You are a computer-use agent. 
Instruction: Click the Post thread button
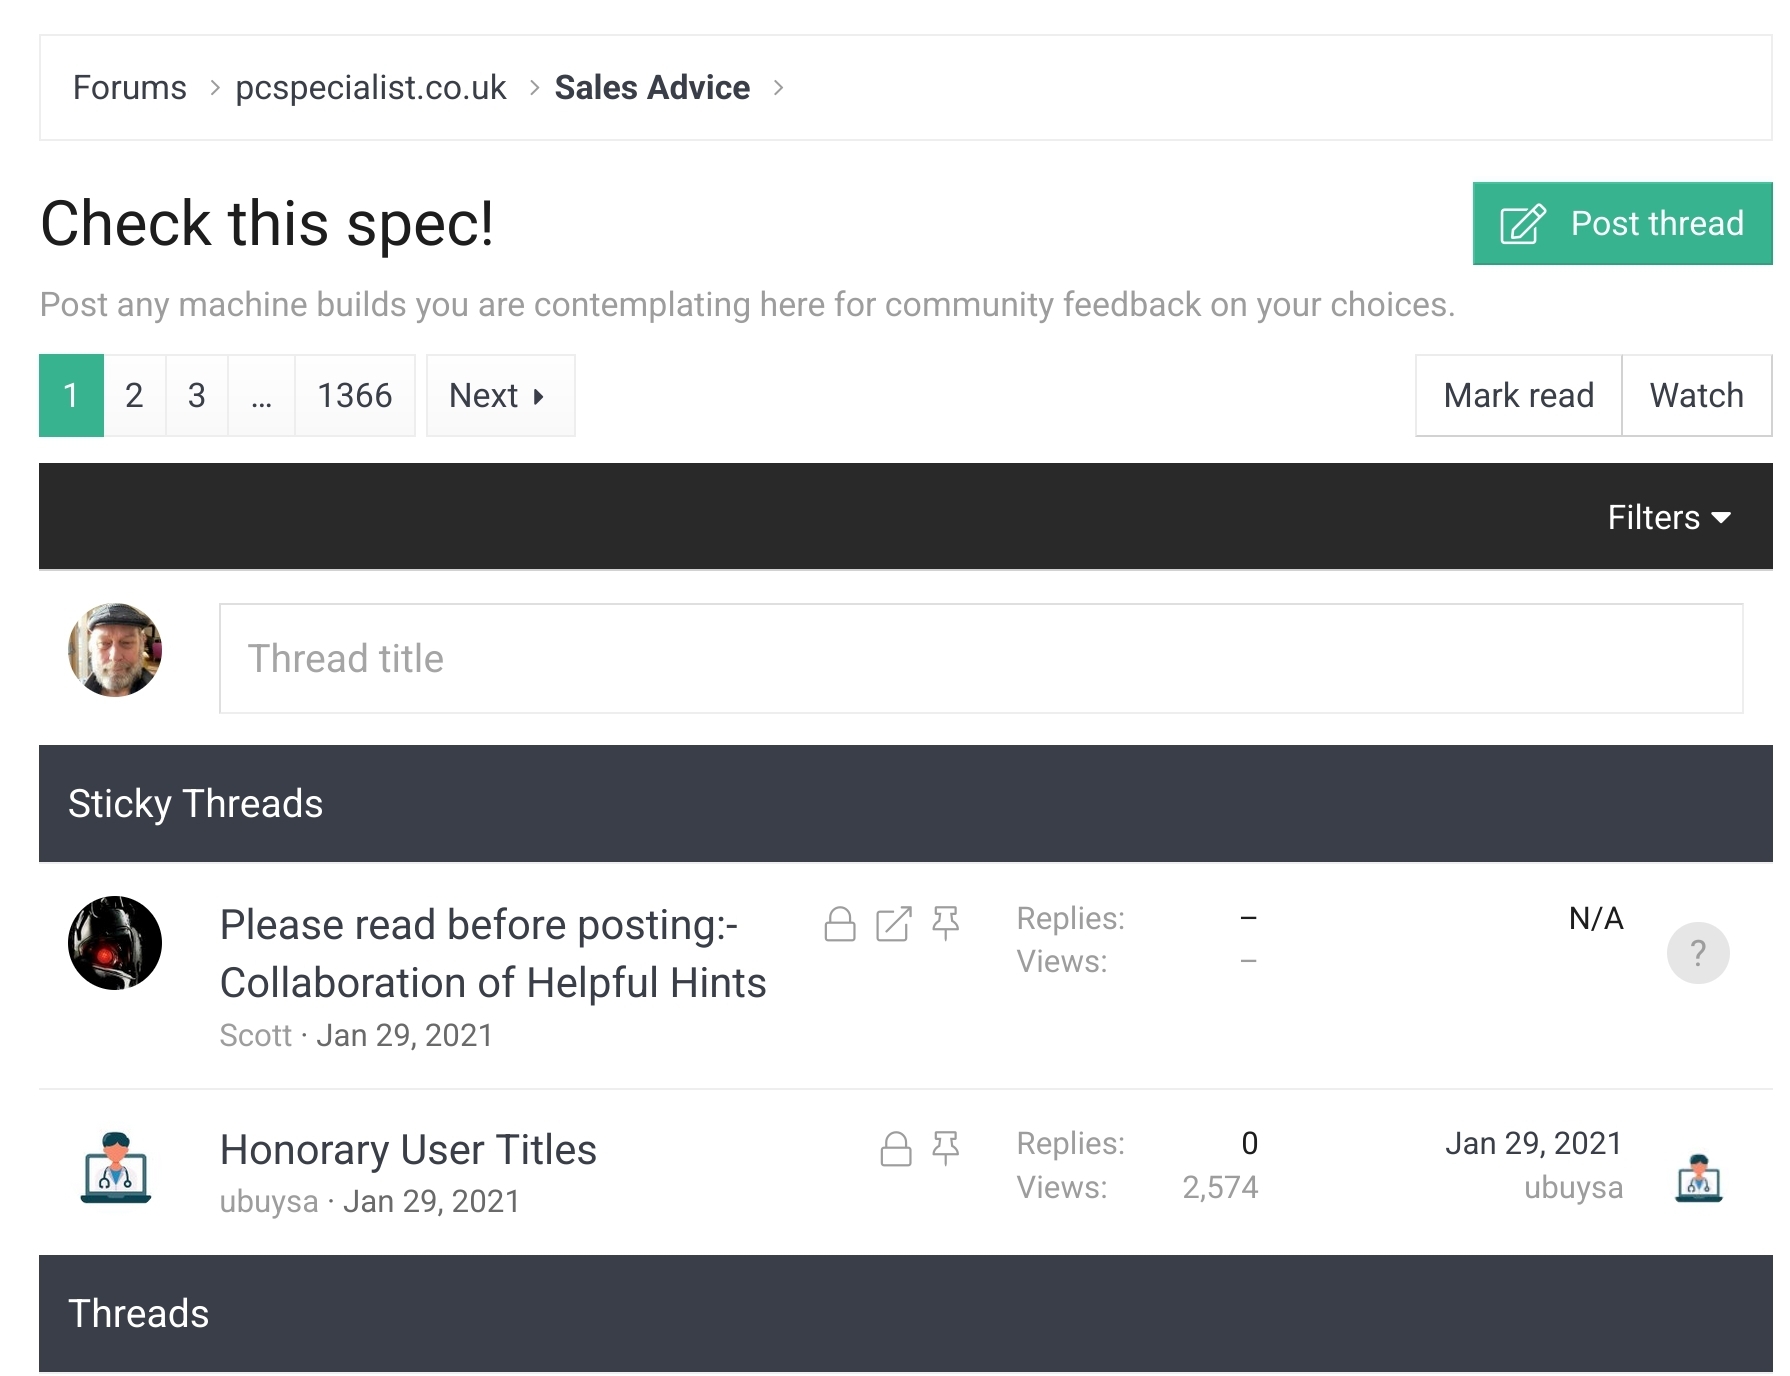1622,223
